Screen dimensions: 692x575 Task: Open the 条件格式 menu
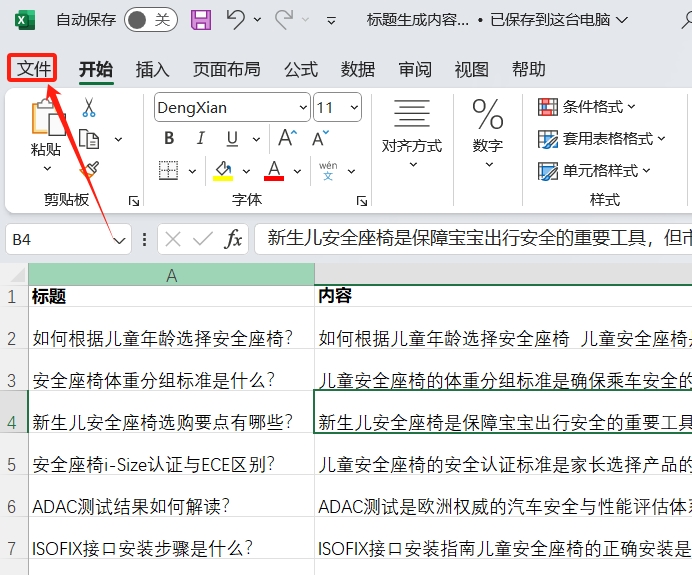click(x=587, y=107)
